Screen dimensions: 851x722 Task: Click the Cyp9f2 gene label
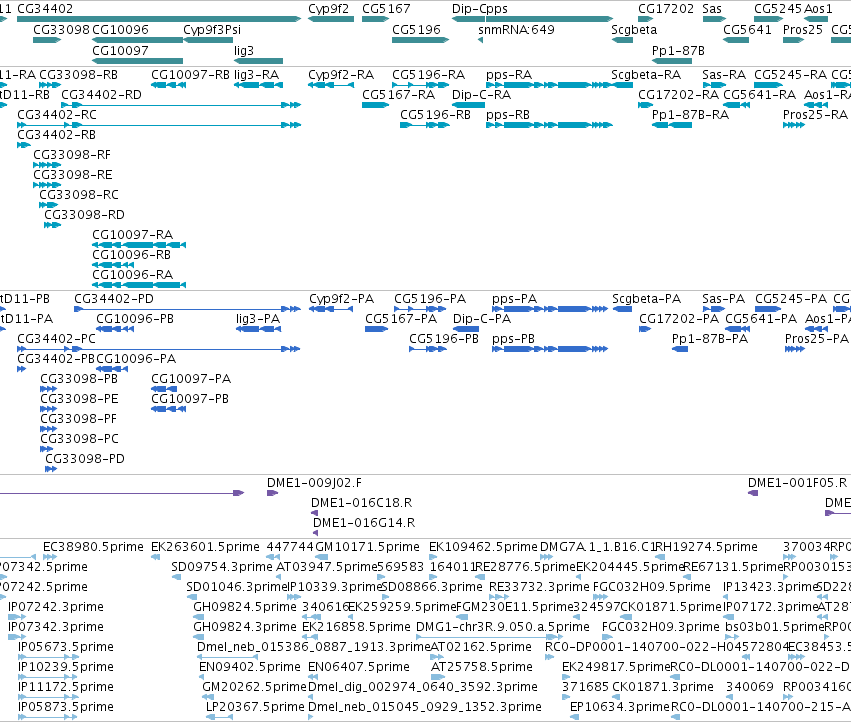coord(328,9)
